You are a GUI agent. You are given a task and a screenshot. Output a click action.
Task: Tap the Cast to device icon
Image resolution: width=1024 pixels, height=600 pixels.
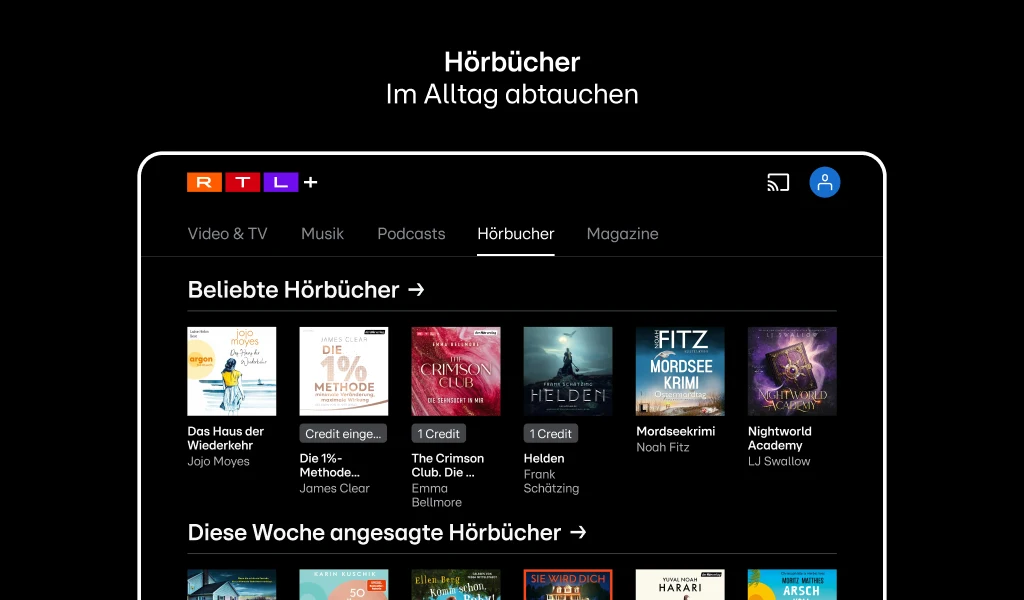(x=778, y=182)
